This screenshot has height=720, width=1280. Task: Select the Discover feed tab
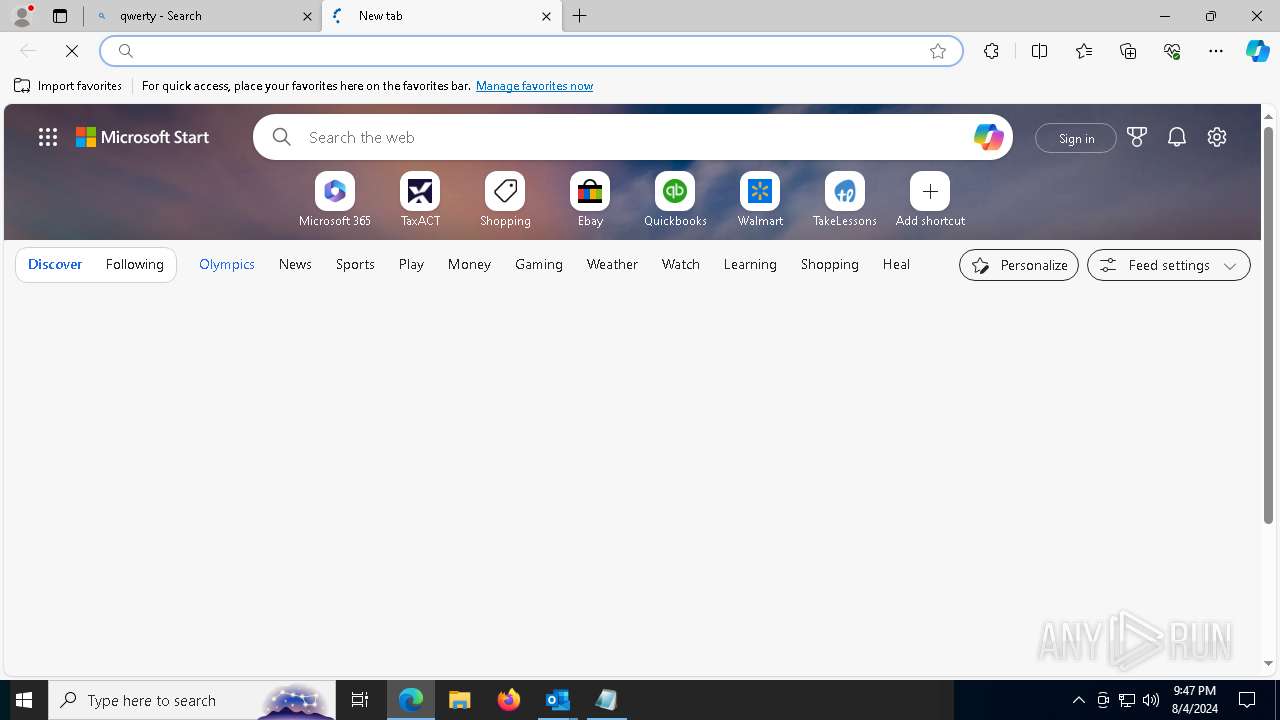55,264
